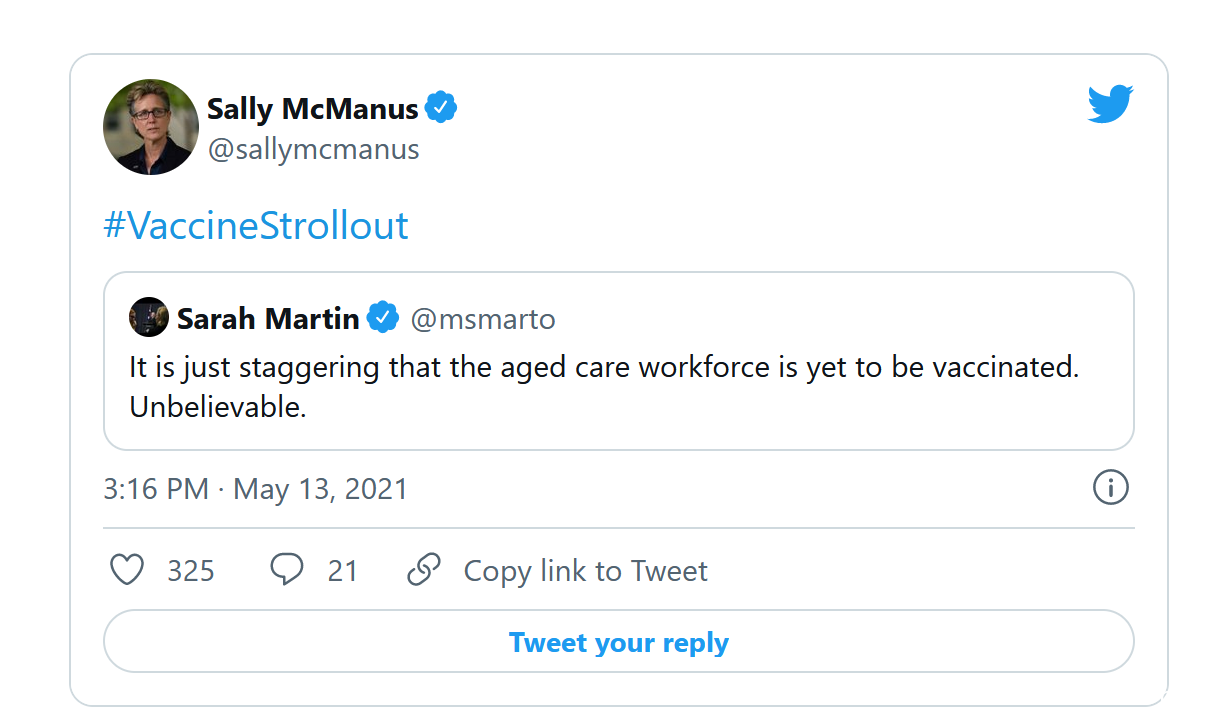
Task: Open the @msmarto handle
Action: (x=483, y=319)
